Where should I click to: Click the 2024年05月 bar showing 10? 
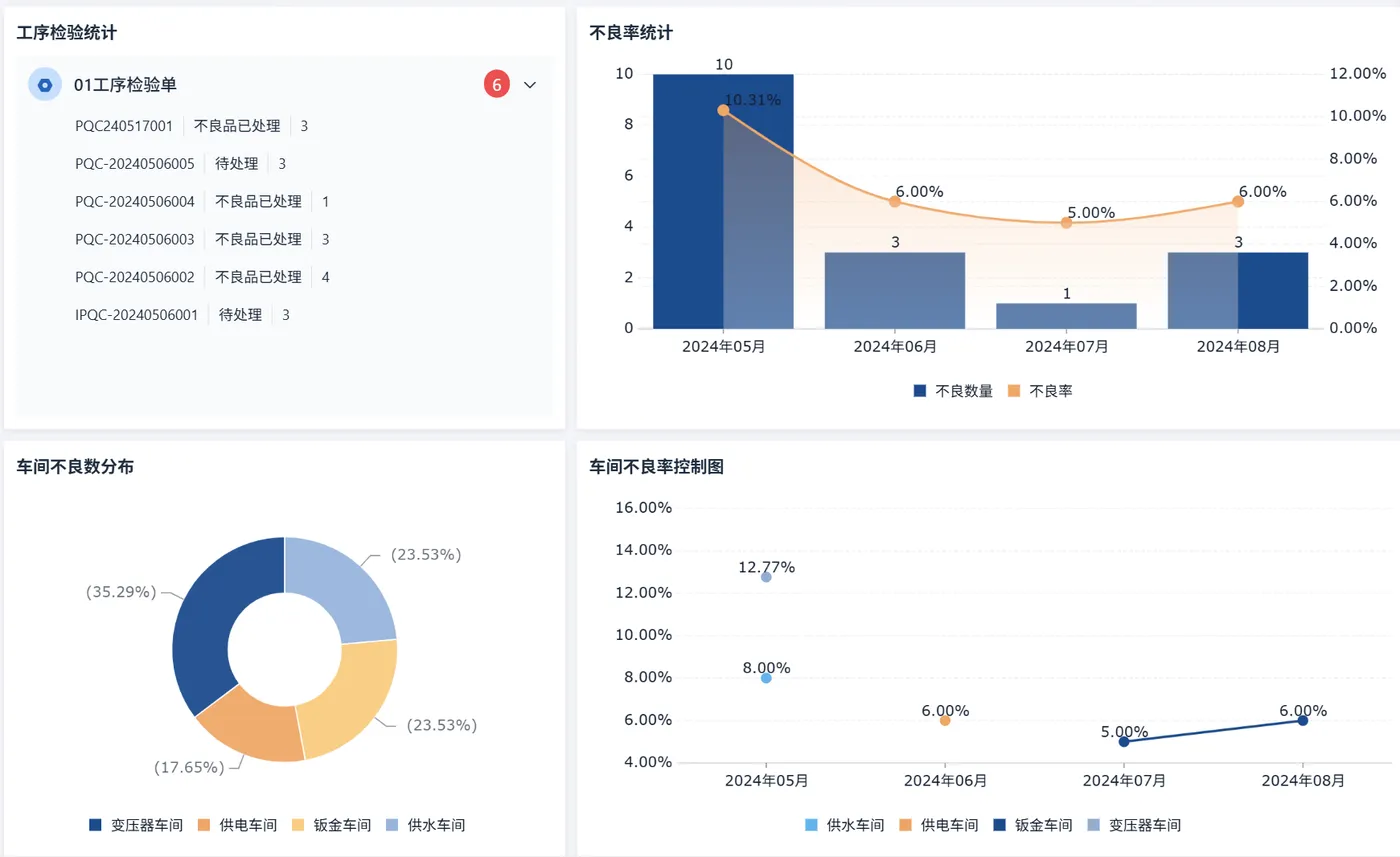coord(723,201)
